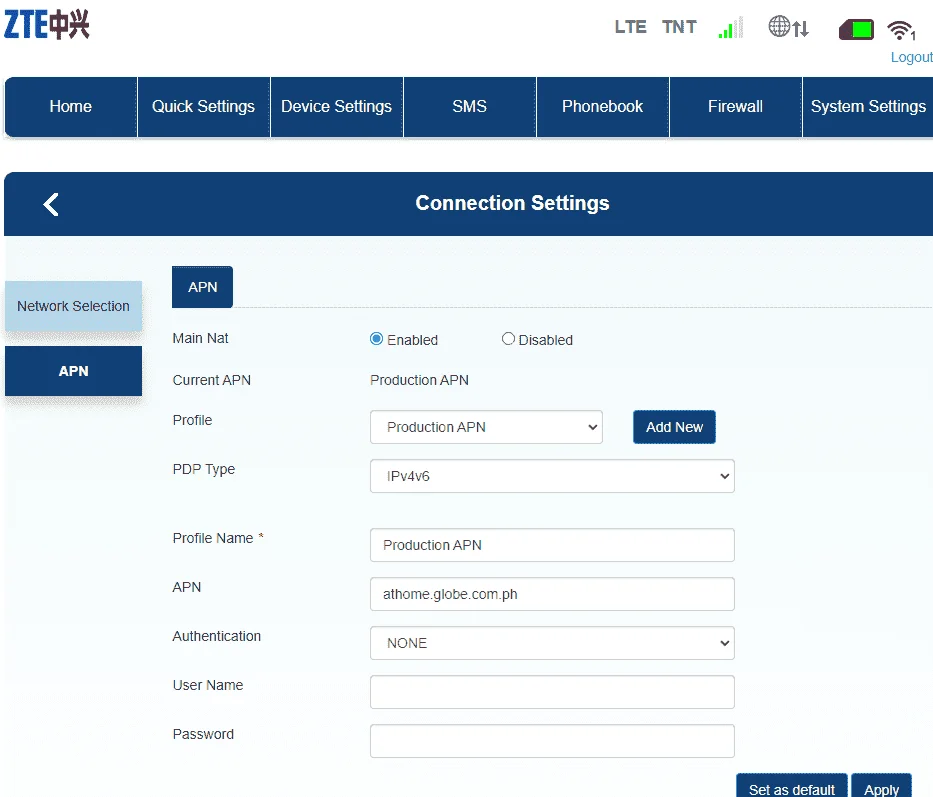Open the PDP Type dropdown
Screen dimensions: 933x797
click(552, 476)
